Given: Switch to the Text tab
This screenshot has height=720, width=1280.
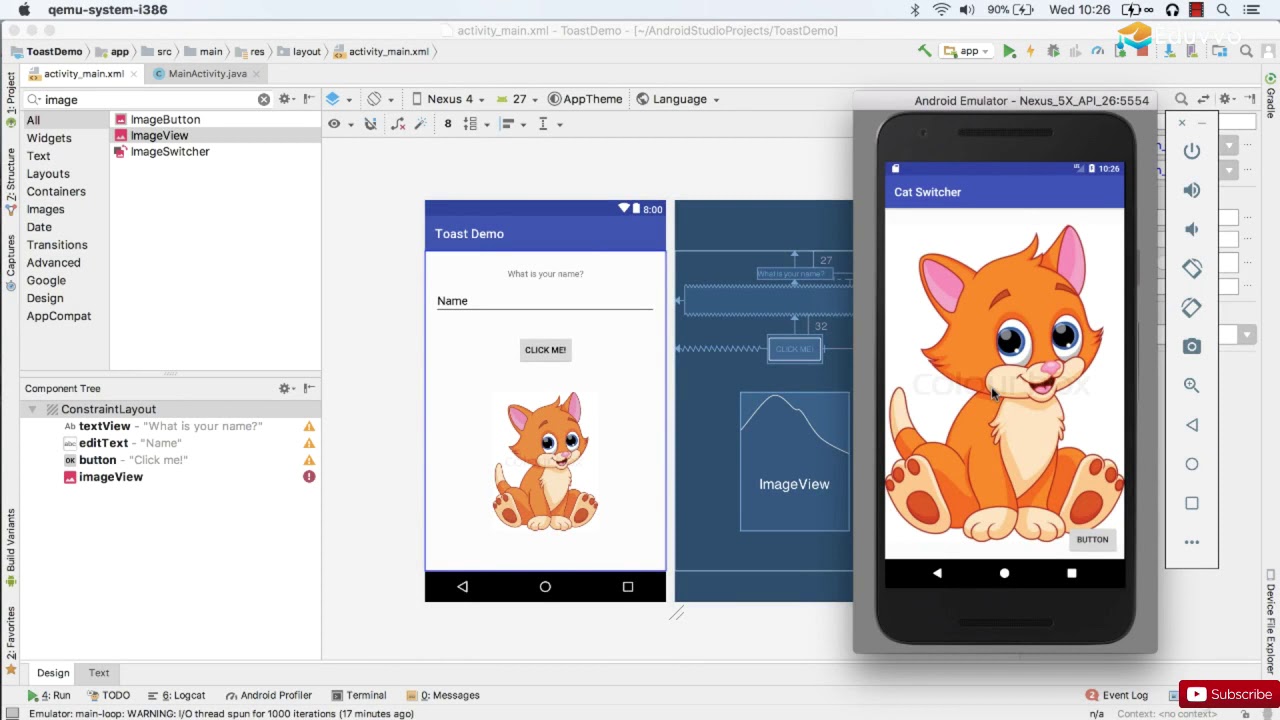Looking at the screenshot, I should [x=99, y=673].
